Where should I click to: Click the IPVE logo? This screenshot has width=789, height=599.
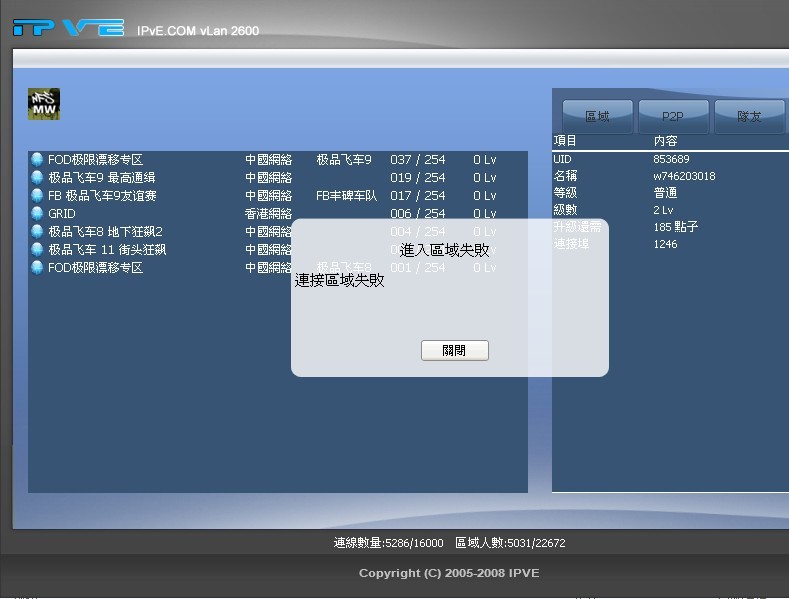coord(68,27)
